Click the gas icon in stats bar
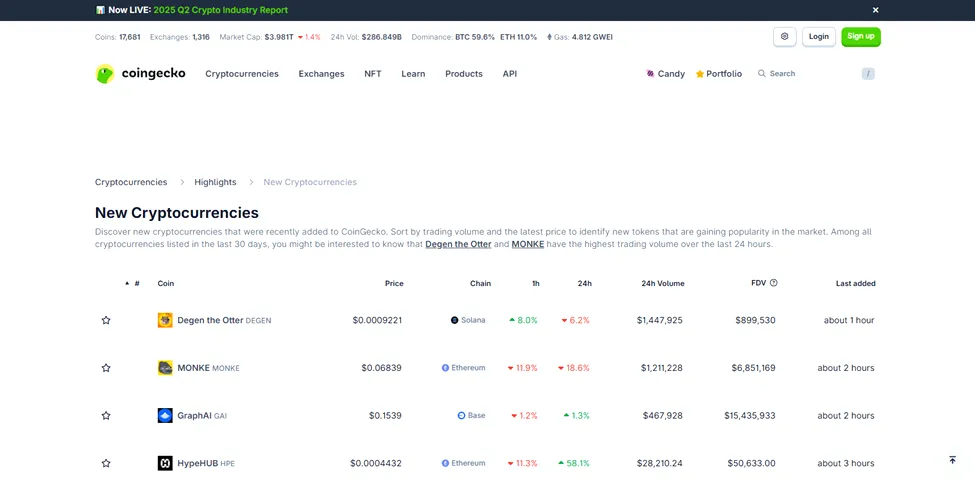The height and width of the screenshot is (483, 975). pos(549,37)
